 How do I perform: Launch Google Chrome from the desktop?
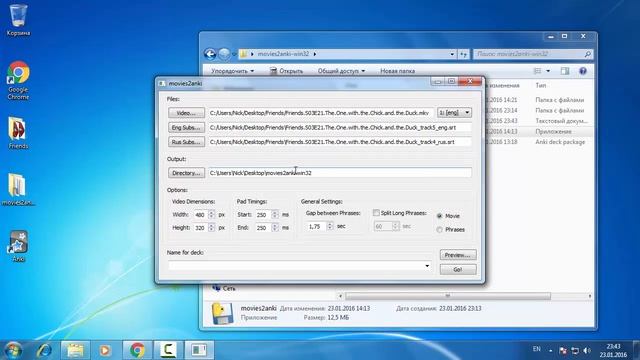point(18,80)
